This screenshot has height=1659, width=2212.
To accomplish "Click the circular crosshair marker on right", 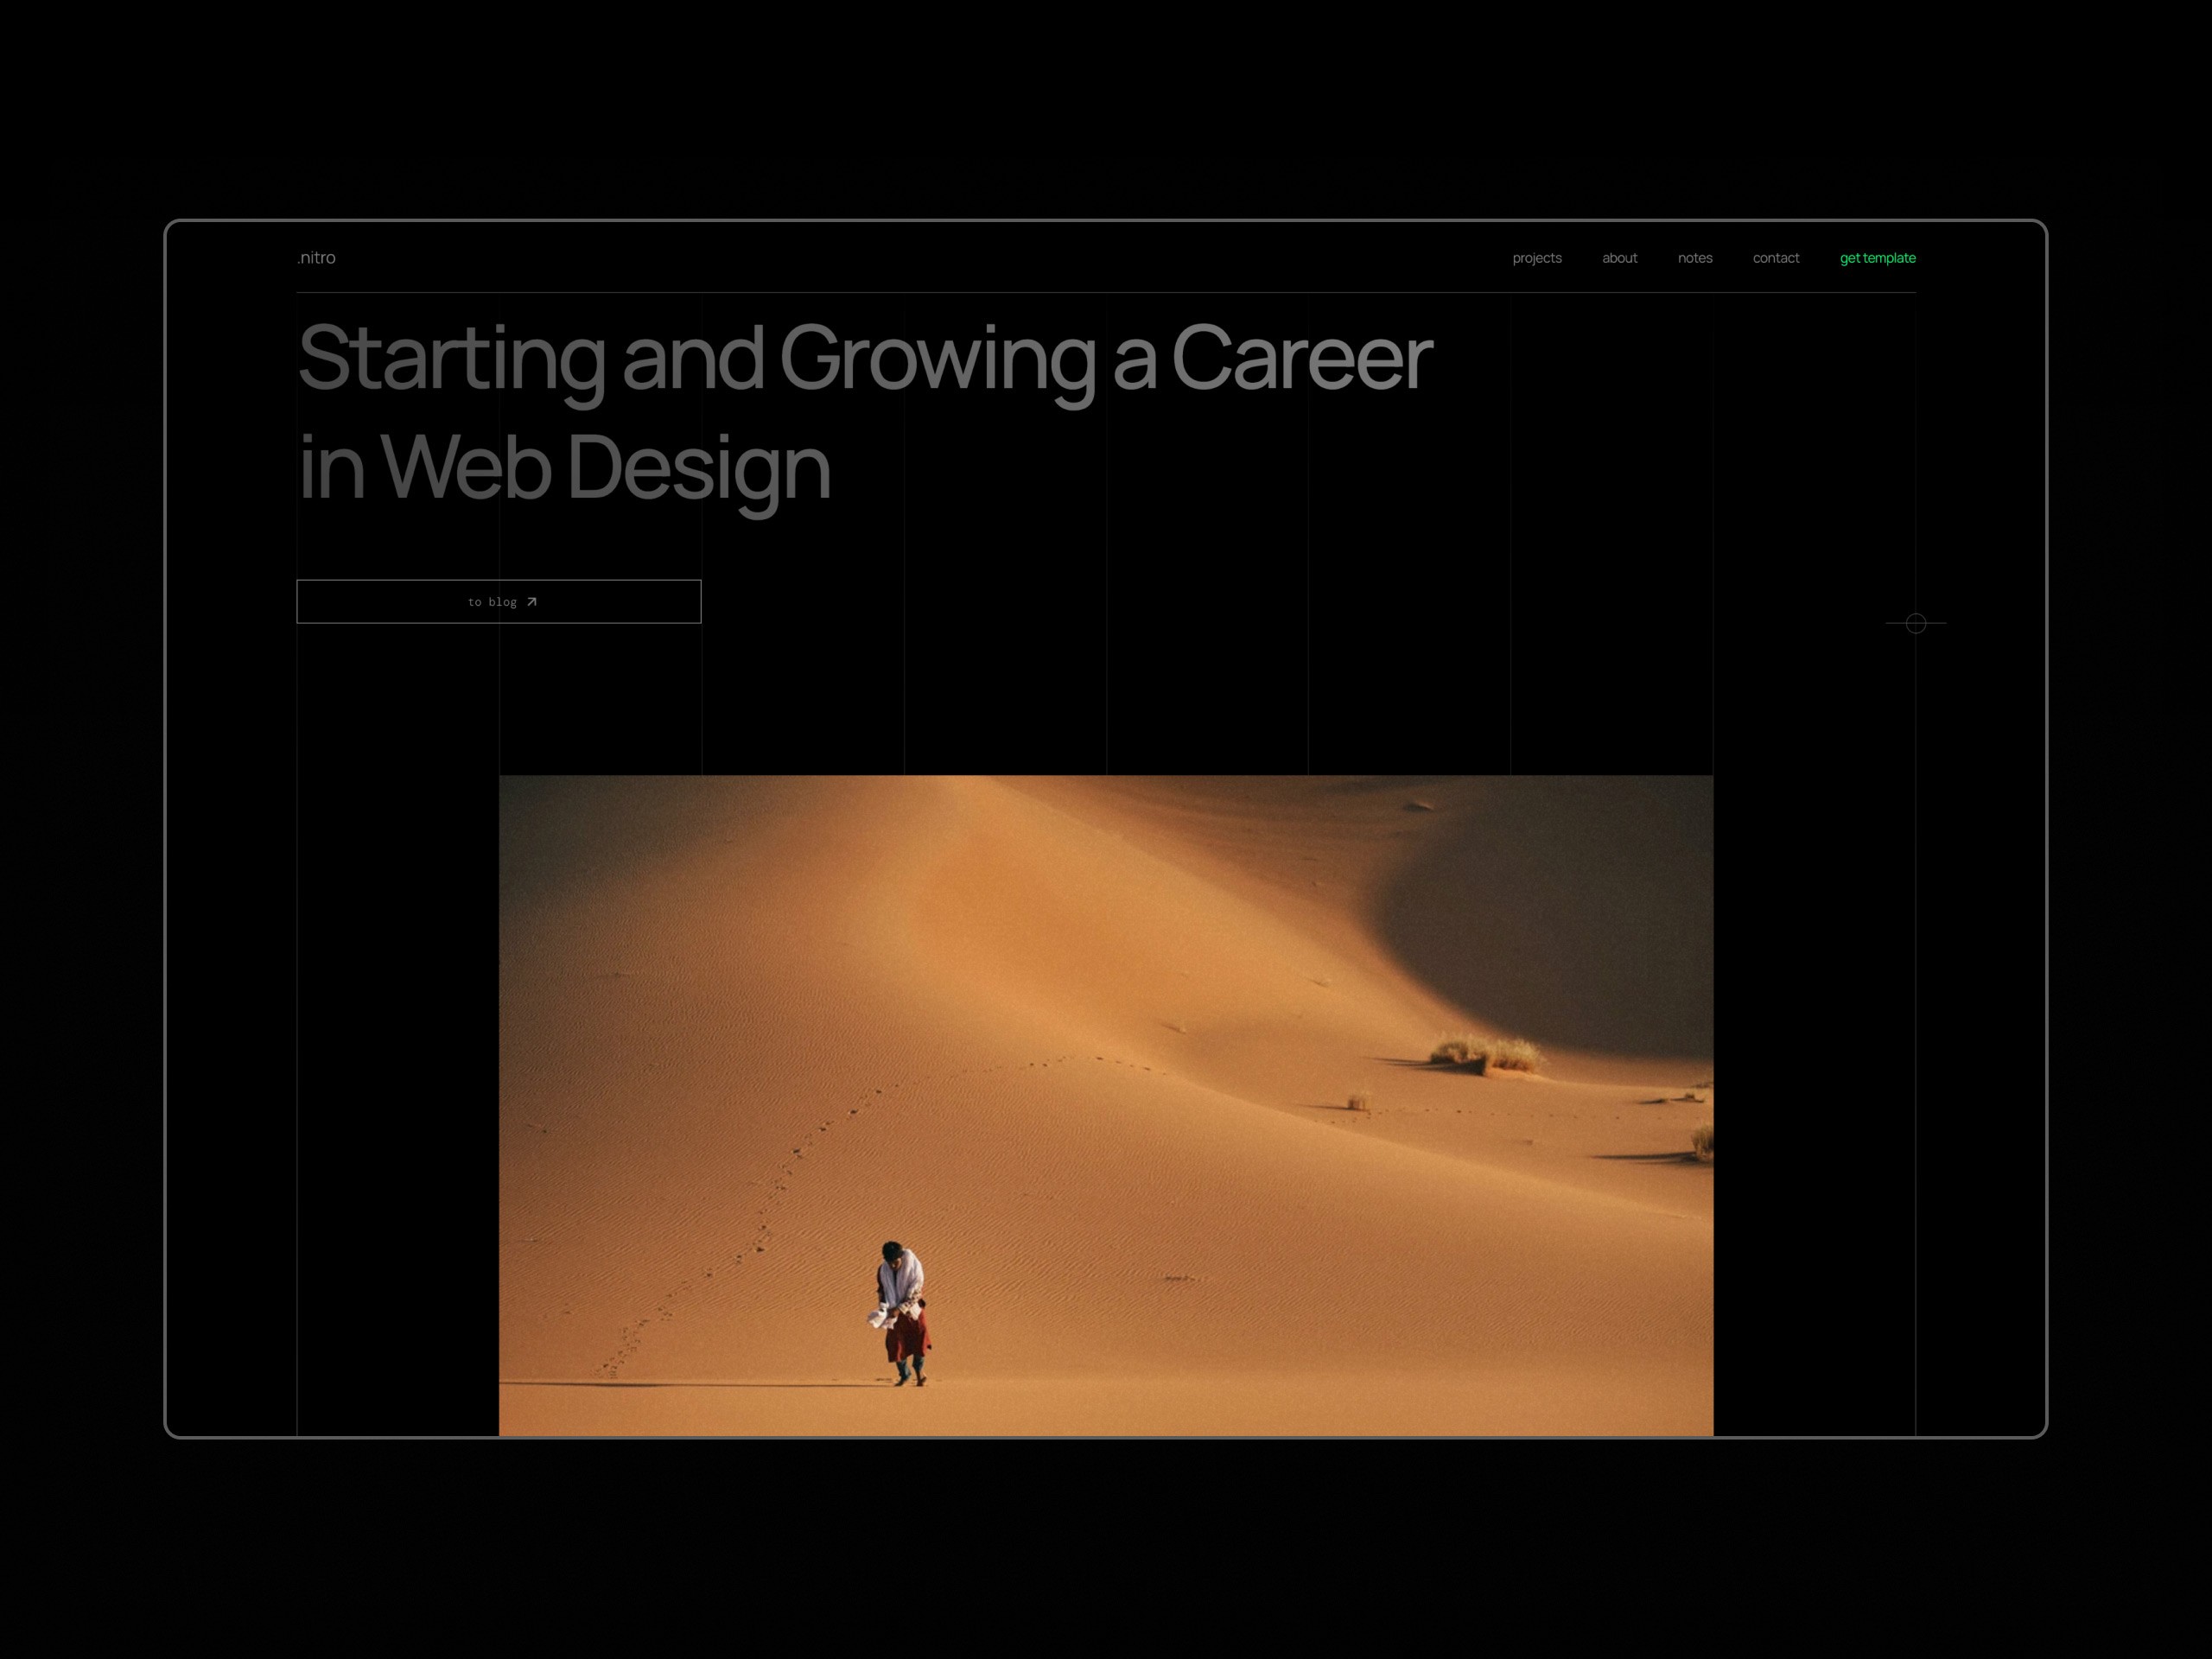I will [1915, 623].
